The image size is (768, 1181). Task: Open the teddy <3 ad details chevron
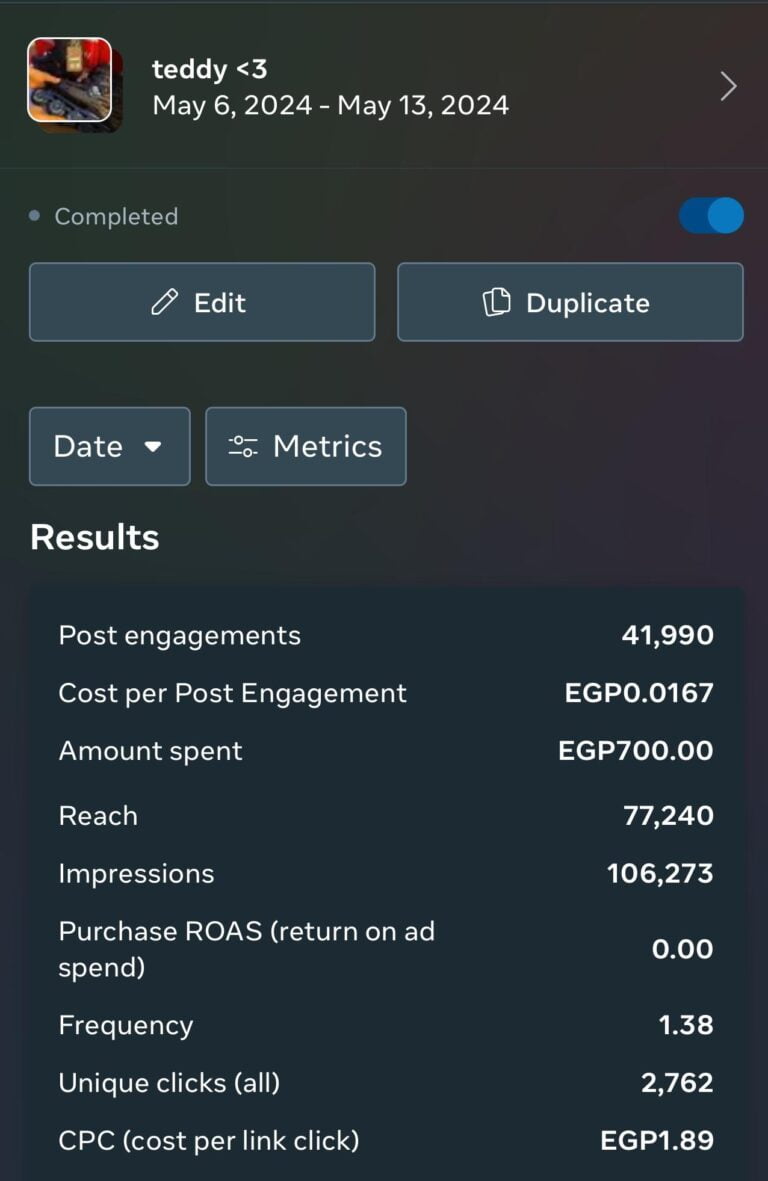coord(728,87)
